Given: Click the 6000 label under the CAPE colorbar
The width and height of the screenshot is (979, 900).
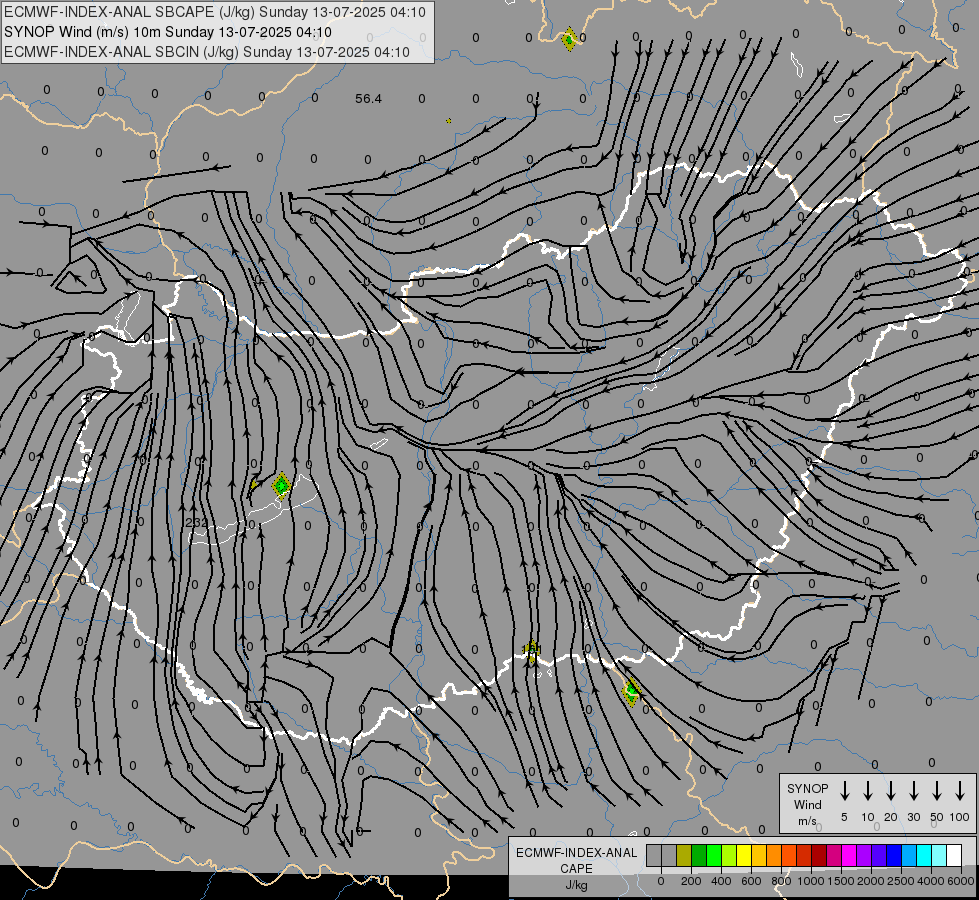Looking at the screenshot, I should coord(961,881).
